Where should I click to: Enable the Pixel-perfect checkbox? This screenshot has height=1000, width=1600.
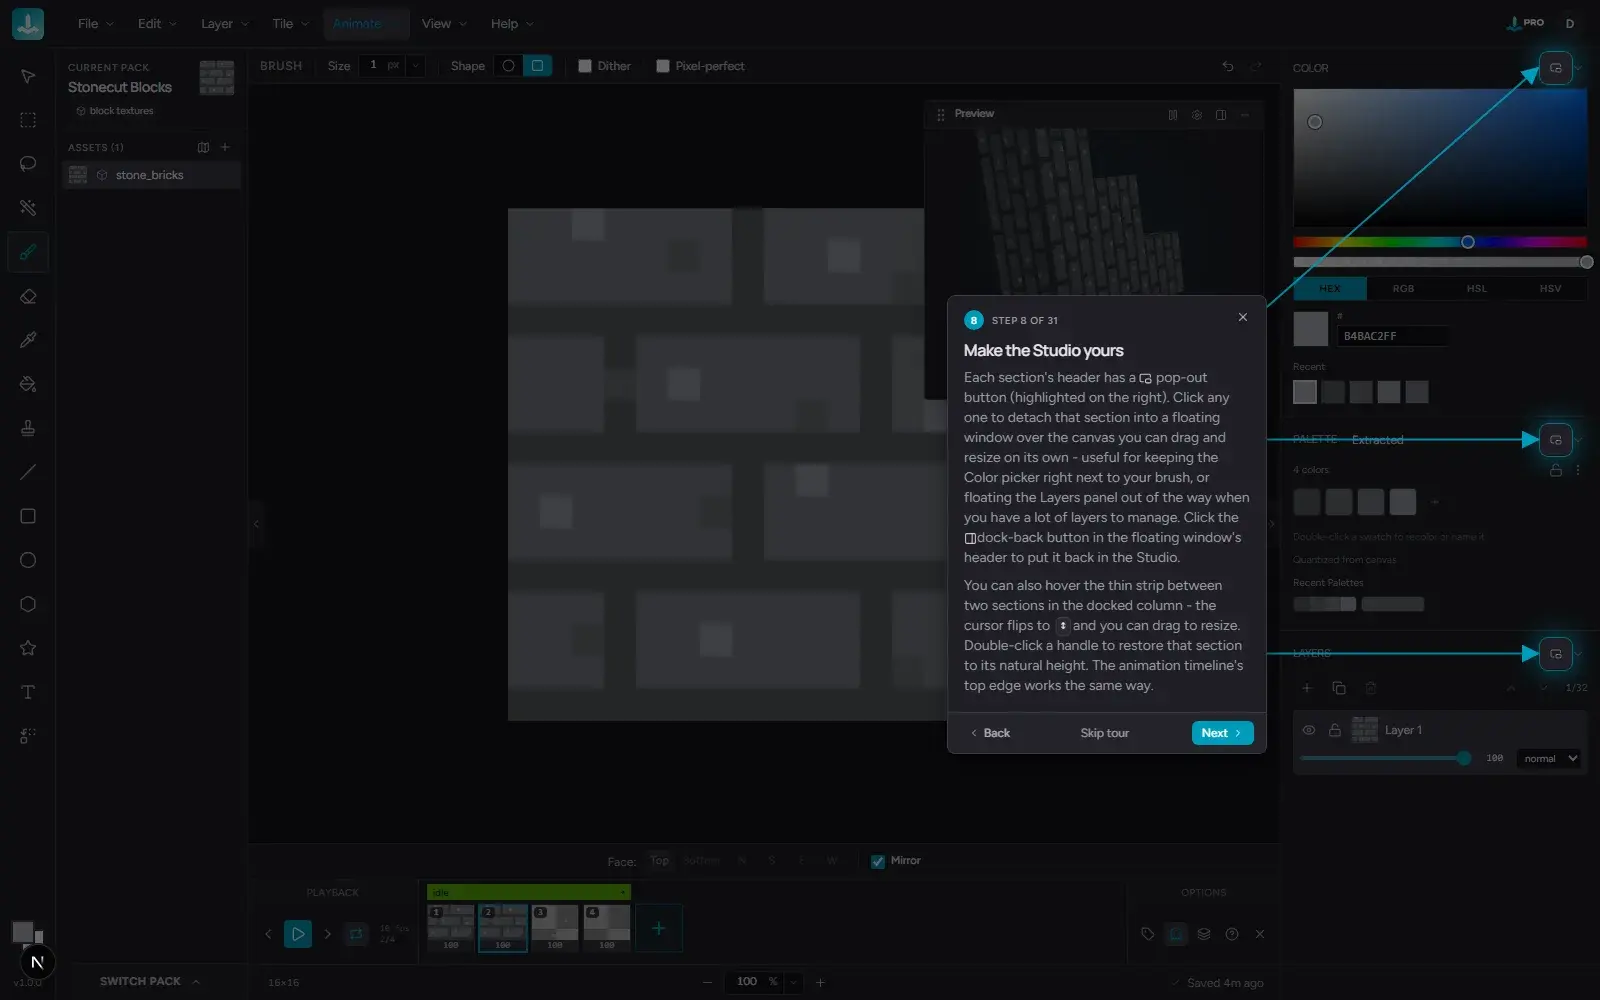pyautogui.click(x=662, y=66)
